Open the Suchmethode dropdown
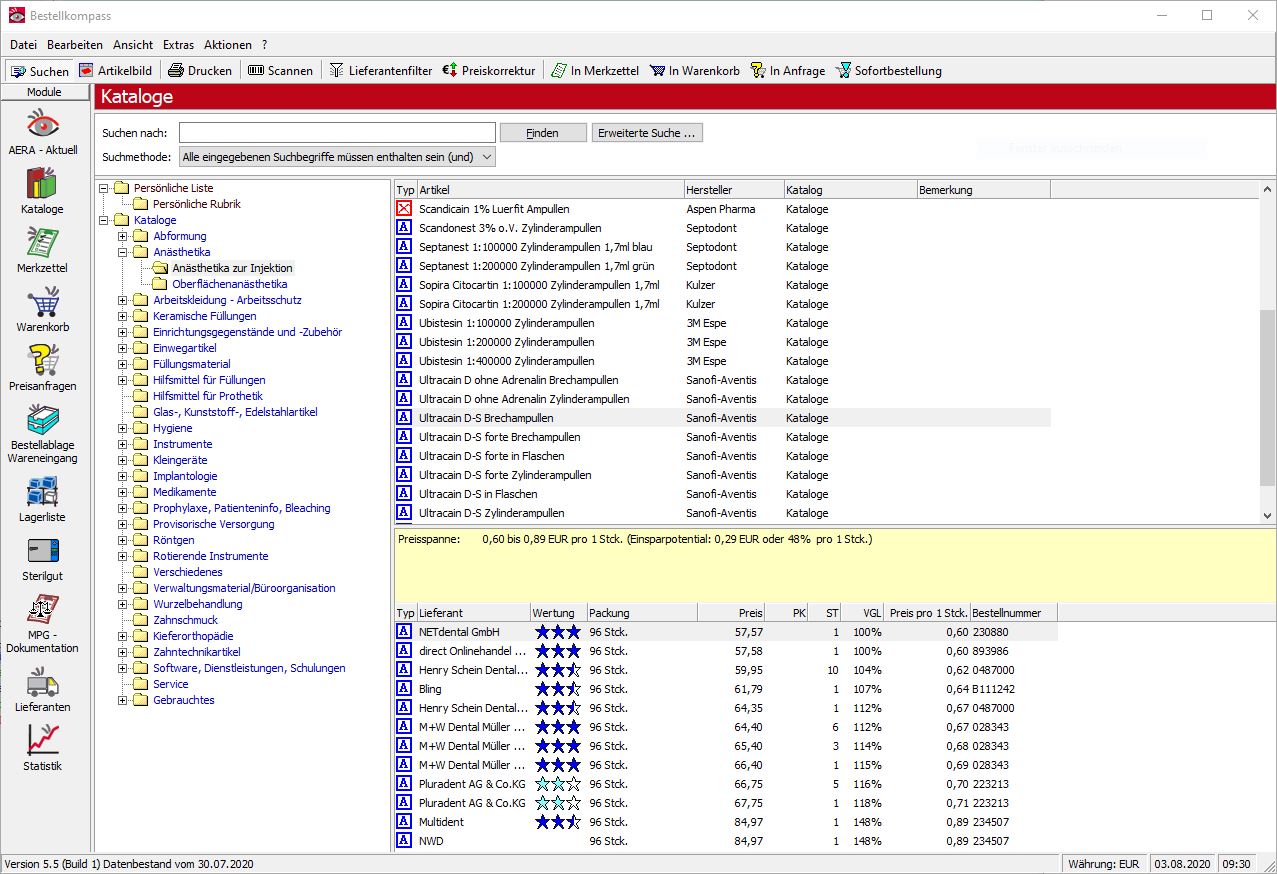The image size is (1277, 874). point(337,157)
